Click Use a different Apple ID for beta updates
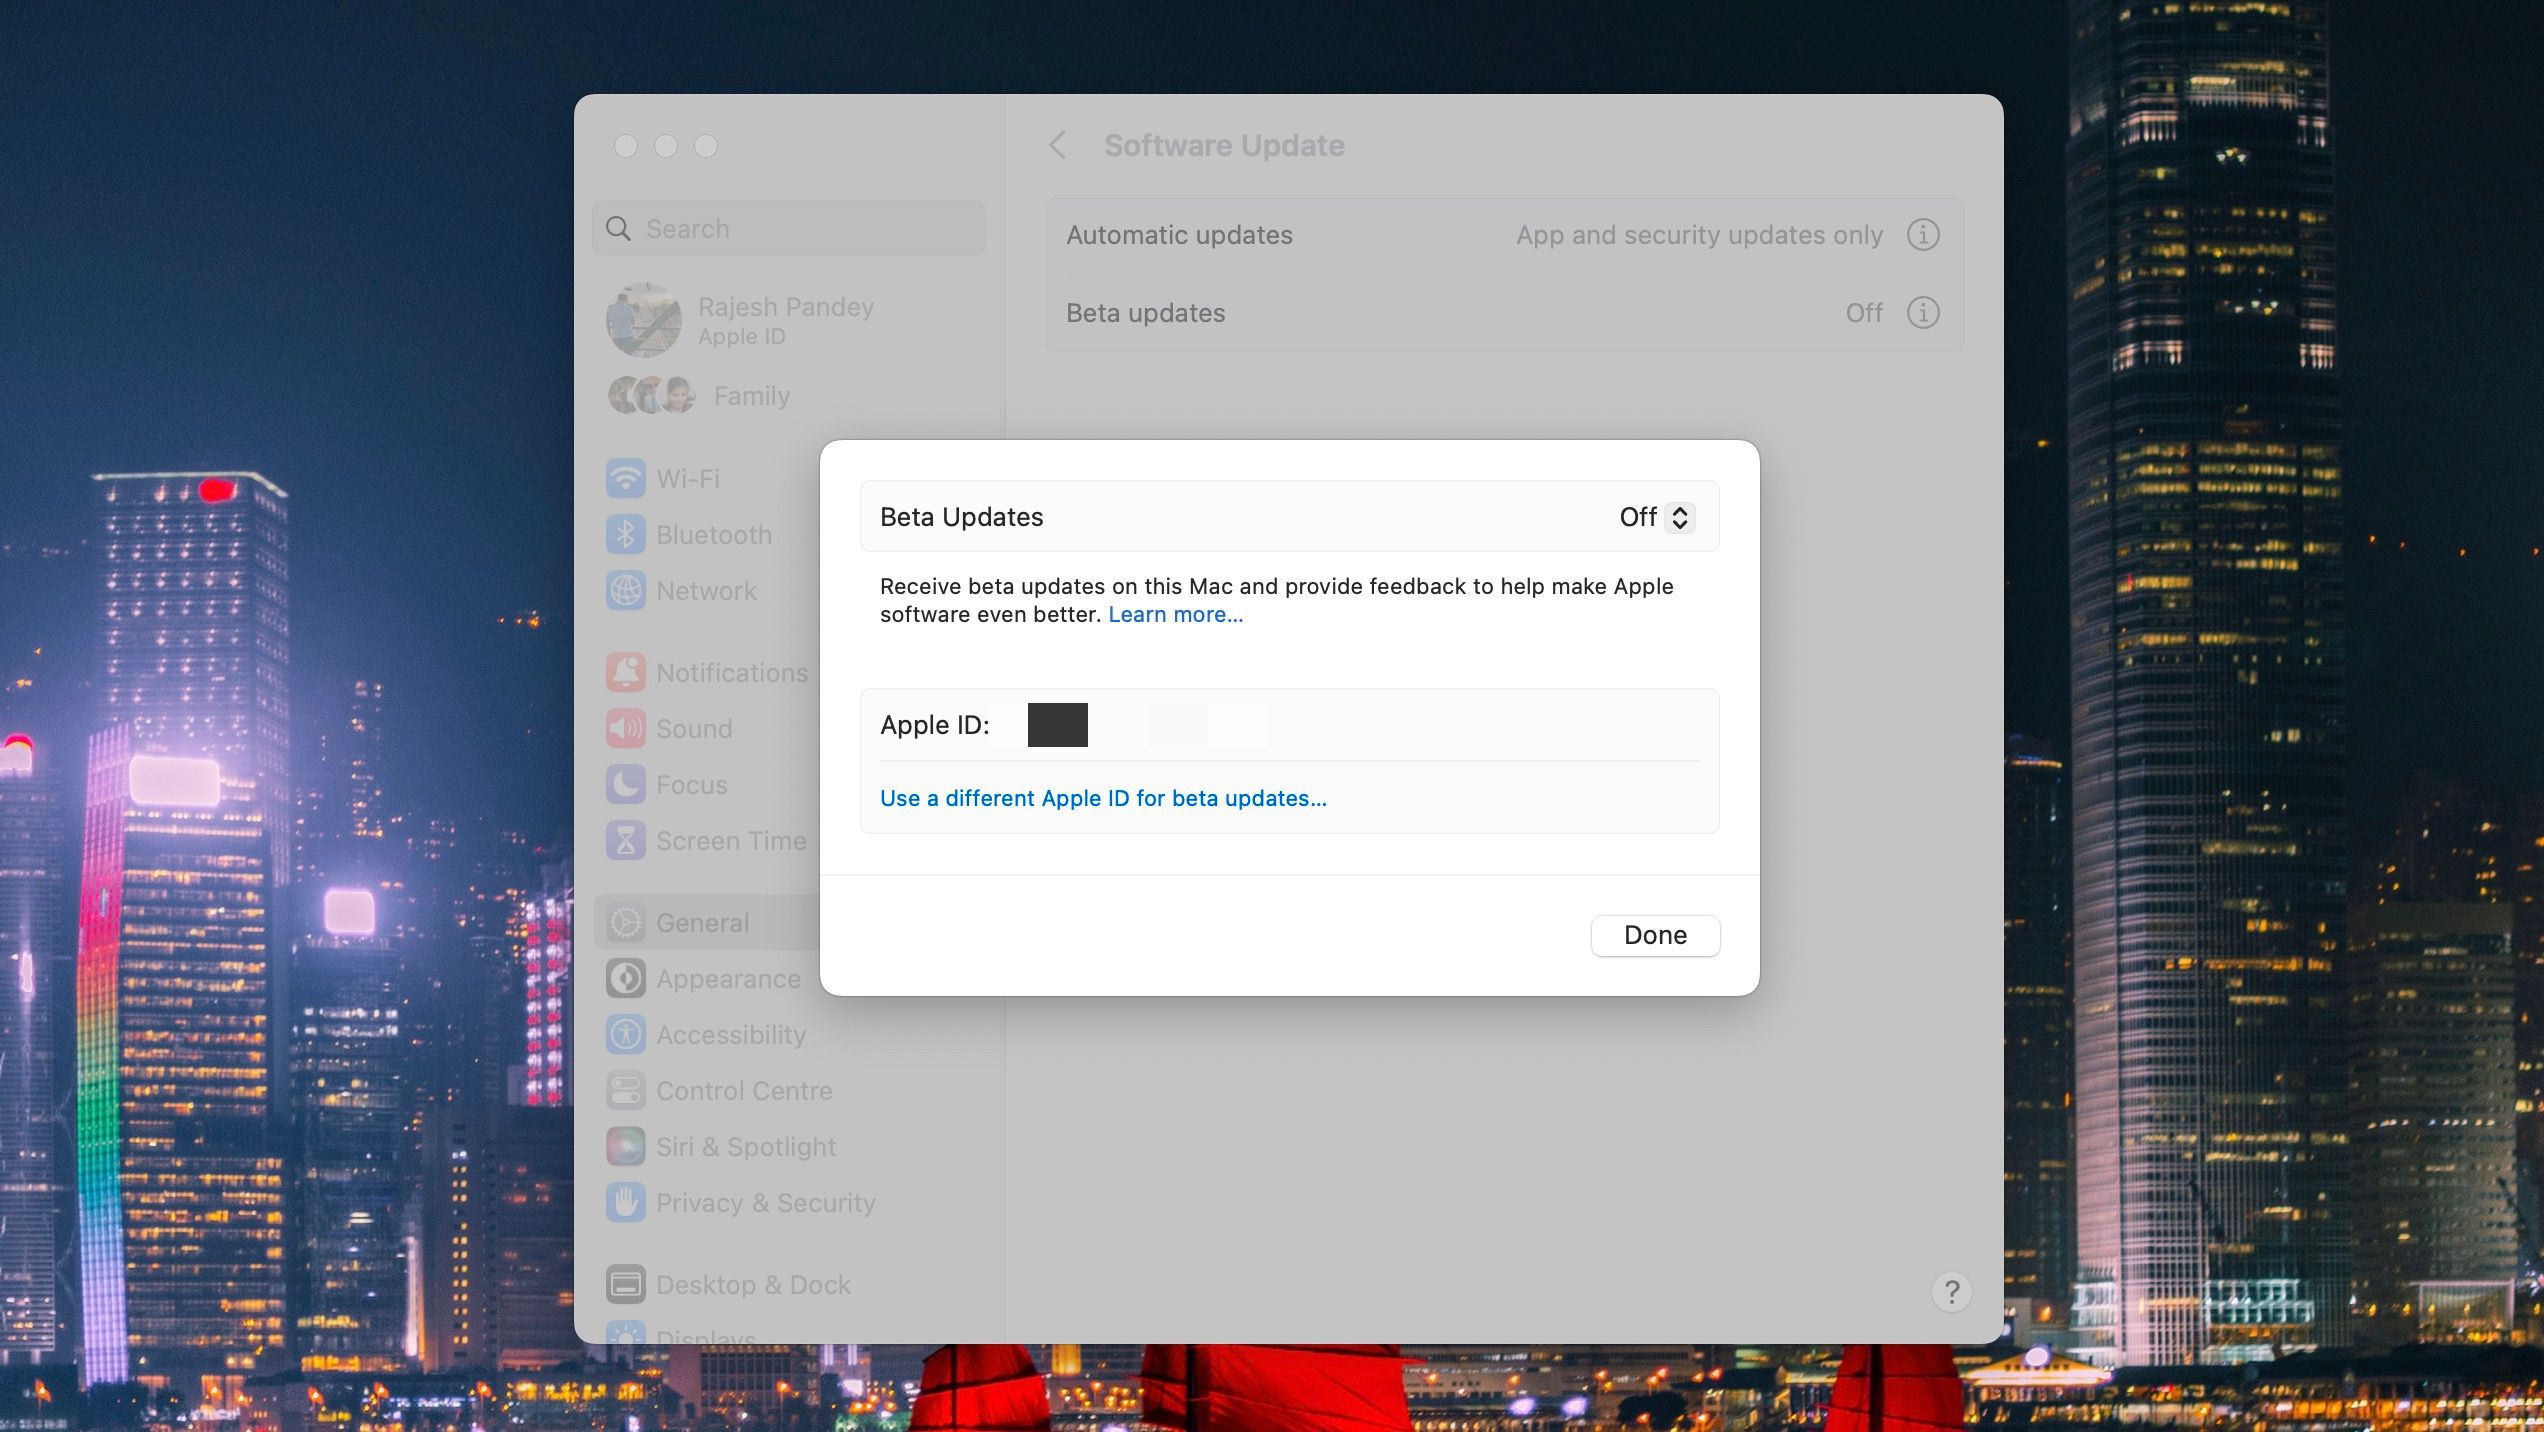This screenshot has width=2544, height=1432. pos(1103,798)
